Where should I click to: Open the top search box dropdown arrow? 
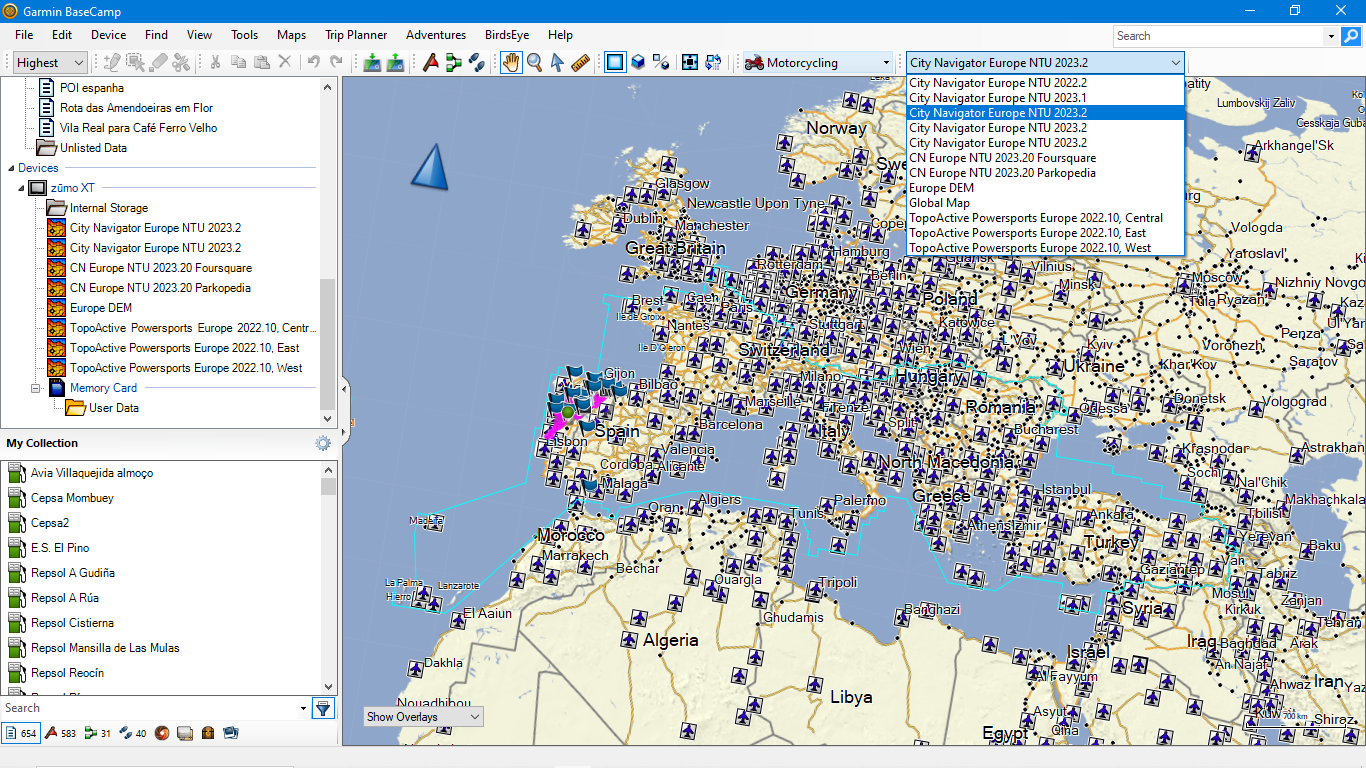1331,36
